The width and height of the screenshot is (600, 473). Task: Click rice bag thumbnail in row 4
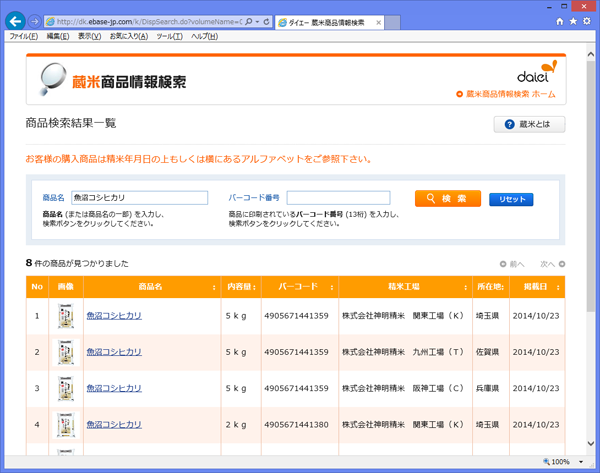[x=66, y=425]
